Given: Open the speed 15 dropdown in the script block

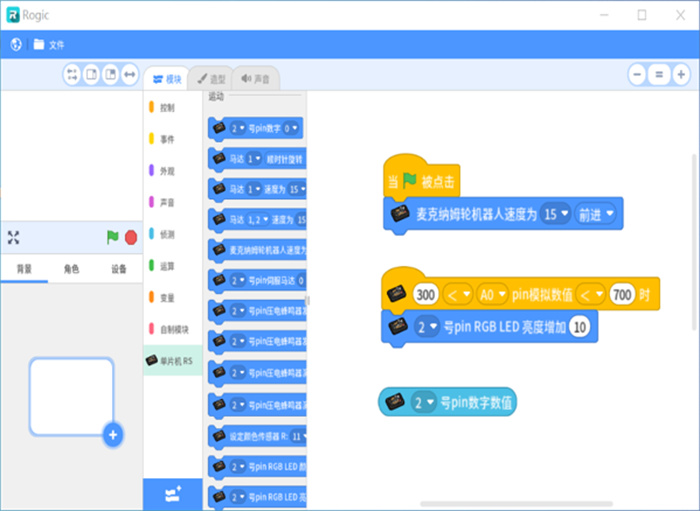Looking at the screenshot, I should [x=556, y=214].
